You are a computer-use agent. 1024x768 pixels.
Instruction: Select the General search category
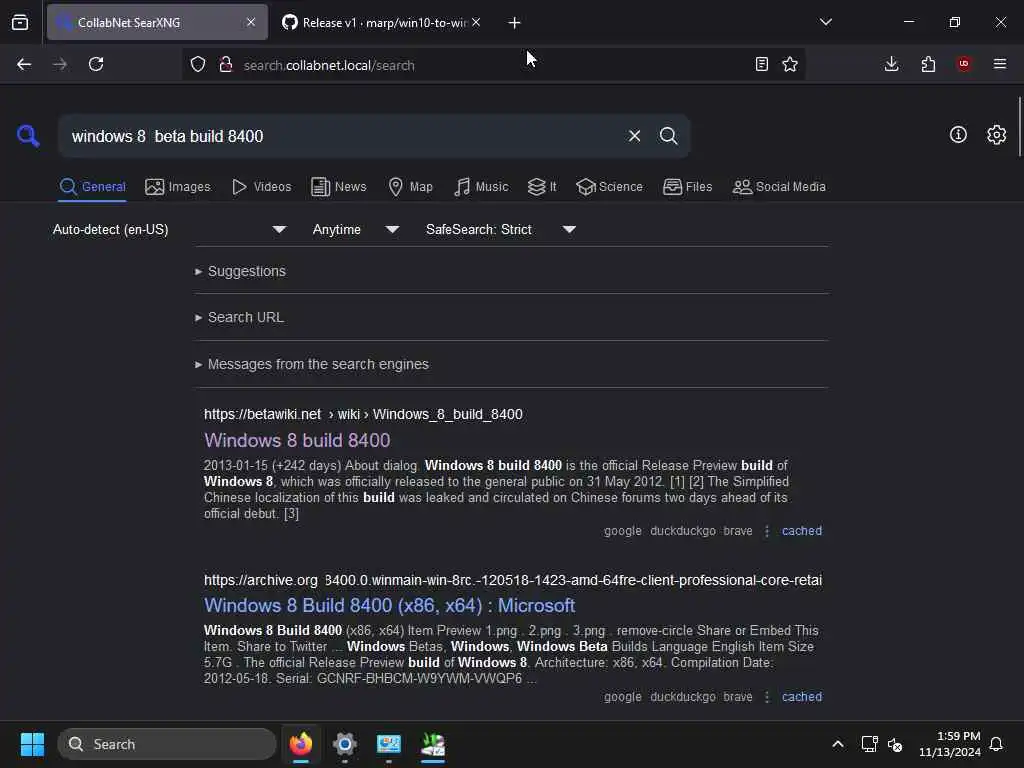pyautogui.click(x=92, y=187)
